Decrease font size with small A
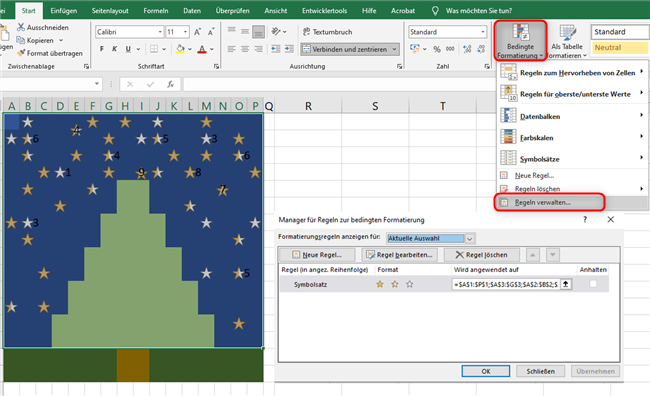Image resolution: width=650 pixels, height=396 pixels. (211, 32)
